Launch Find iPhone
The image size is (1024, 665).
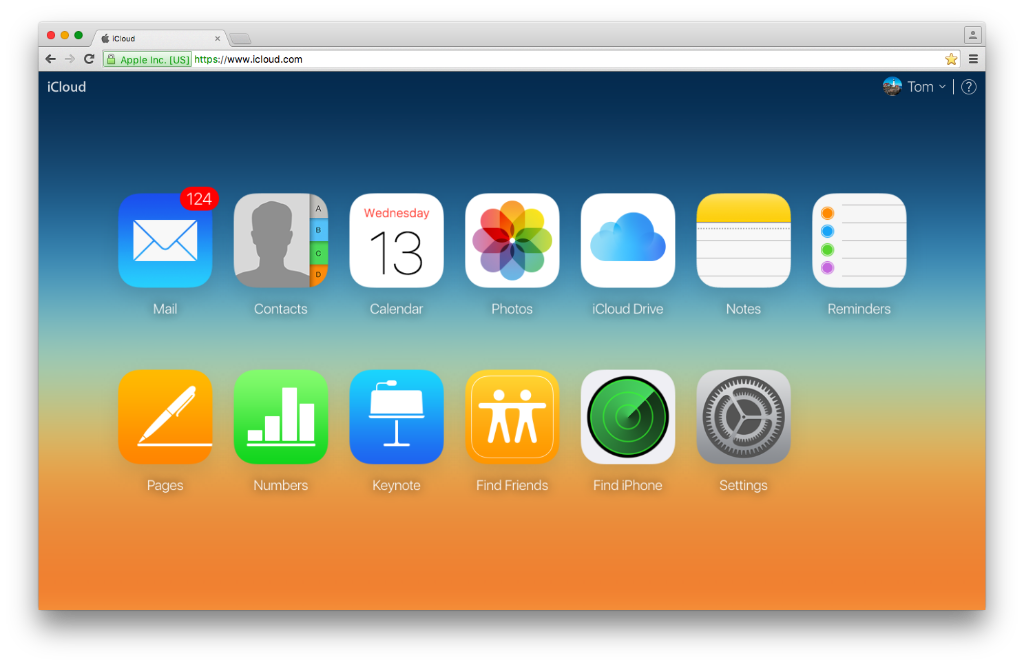pyautogui.click(x=628, y=417)
